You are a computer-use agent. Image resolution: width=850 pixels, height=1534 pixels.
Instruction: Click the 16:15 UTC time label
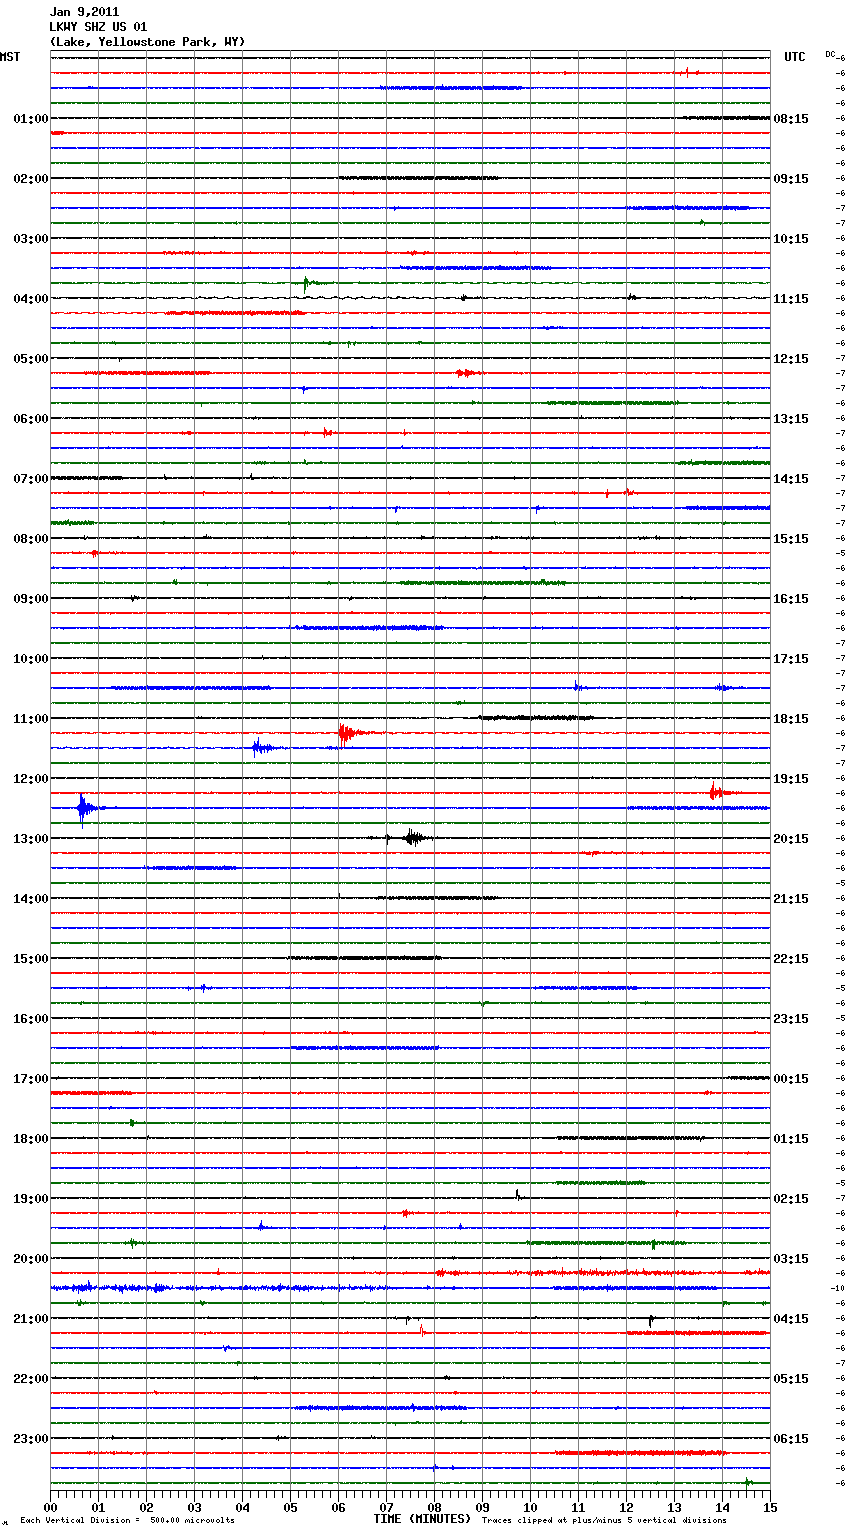point(791,599)
